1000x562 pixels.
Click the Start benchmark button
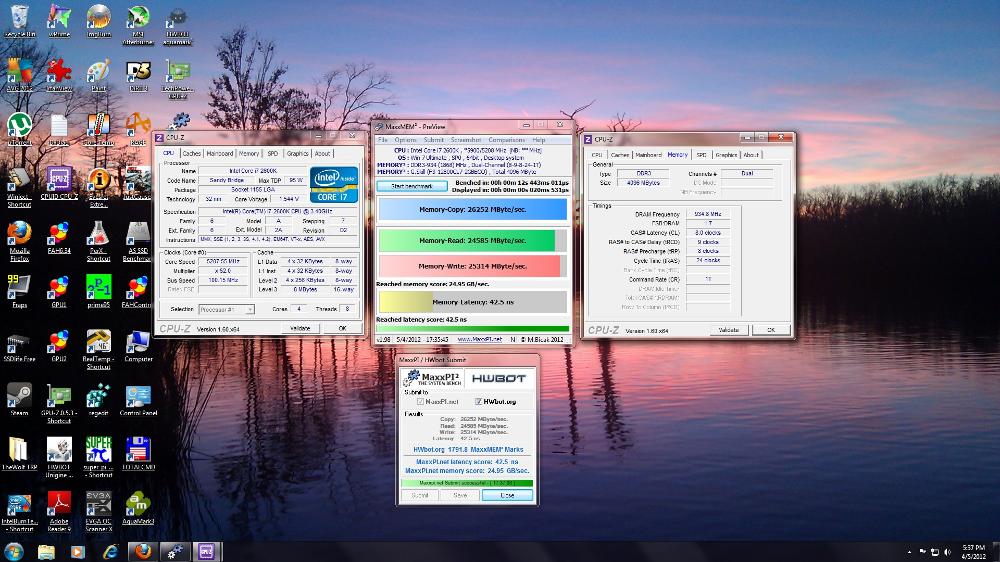411,186
